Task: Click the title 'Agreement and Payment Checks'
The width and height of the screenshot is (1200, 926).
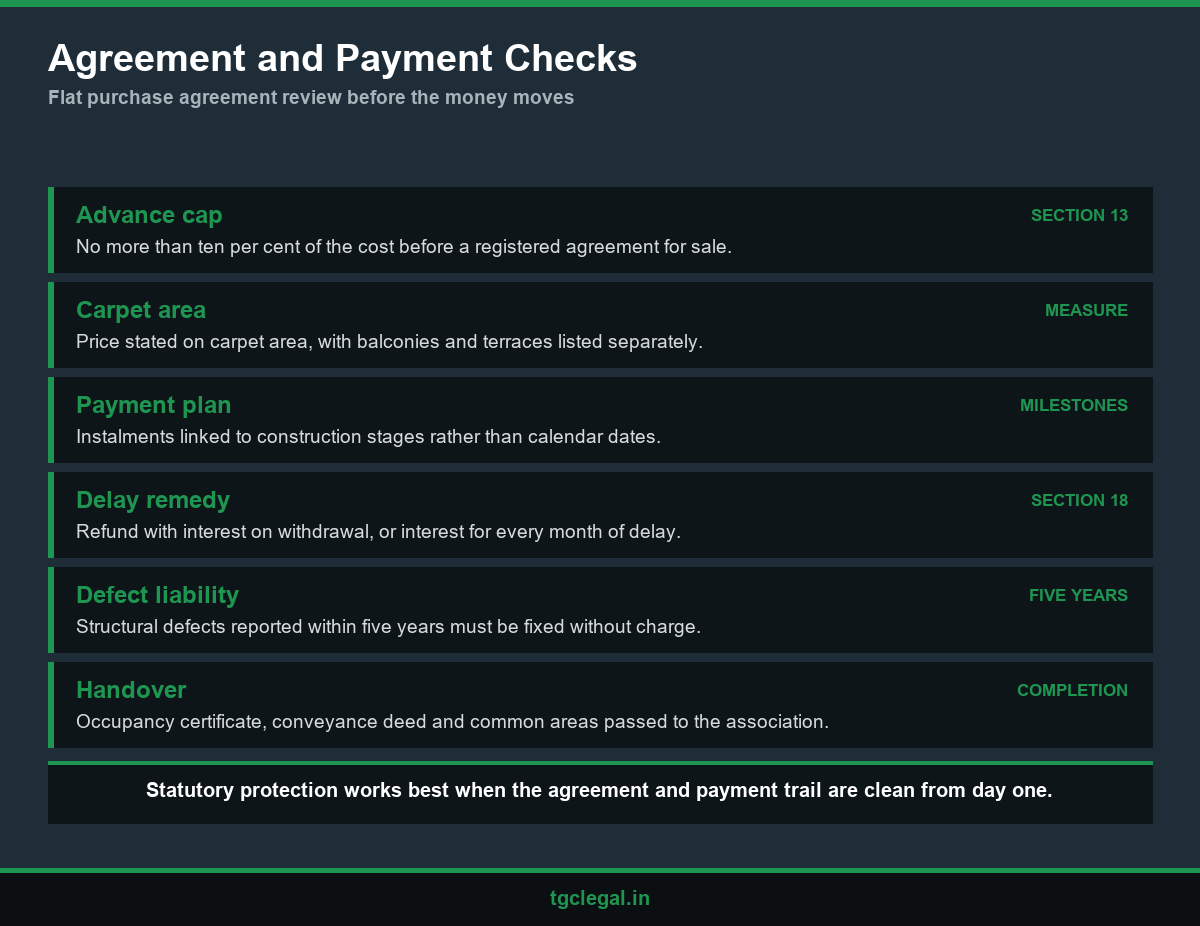Action: click(x=342, y=59)
